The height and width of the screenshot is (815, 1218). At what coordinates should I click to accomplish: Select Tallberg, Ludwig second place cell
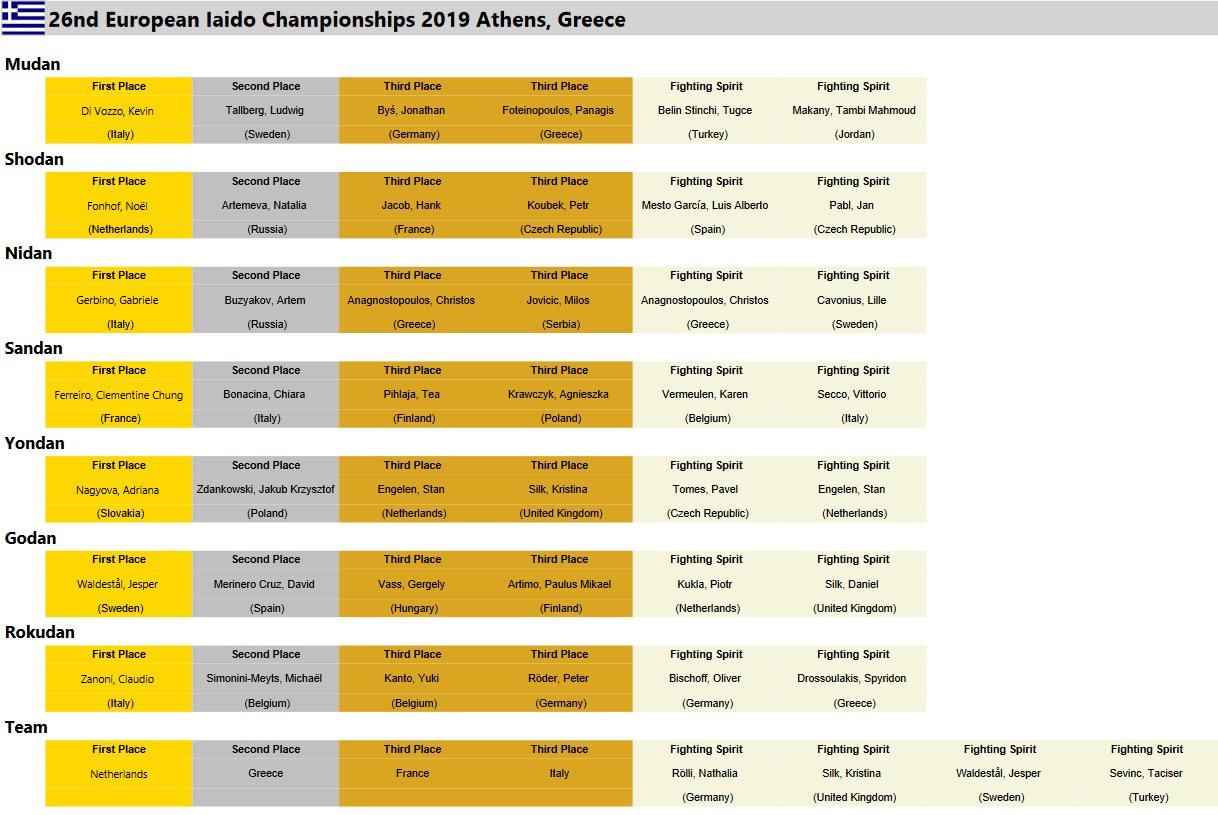click(x=265, y=111)
